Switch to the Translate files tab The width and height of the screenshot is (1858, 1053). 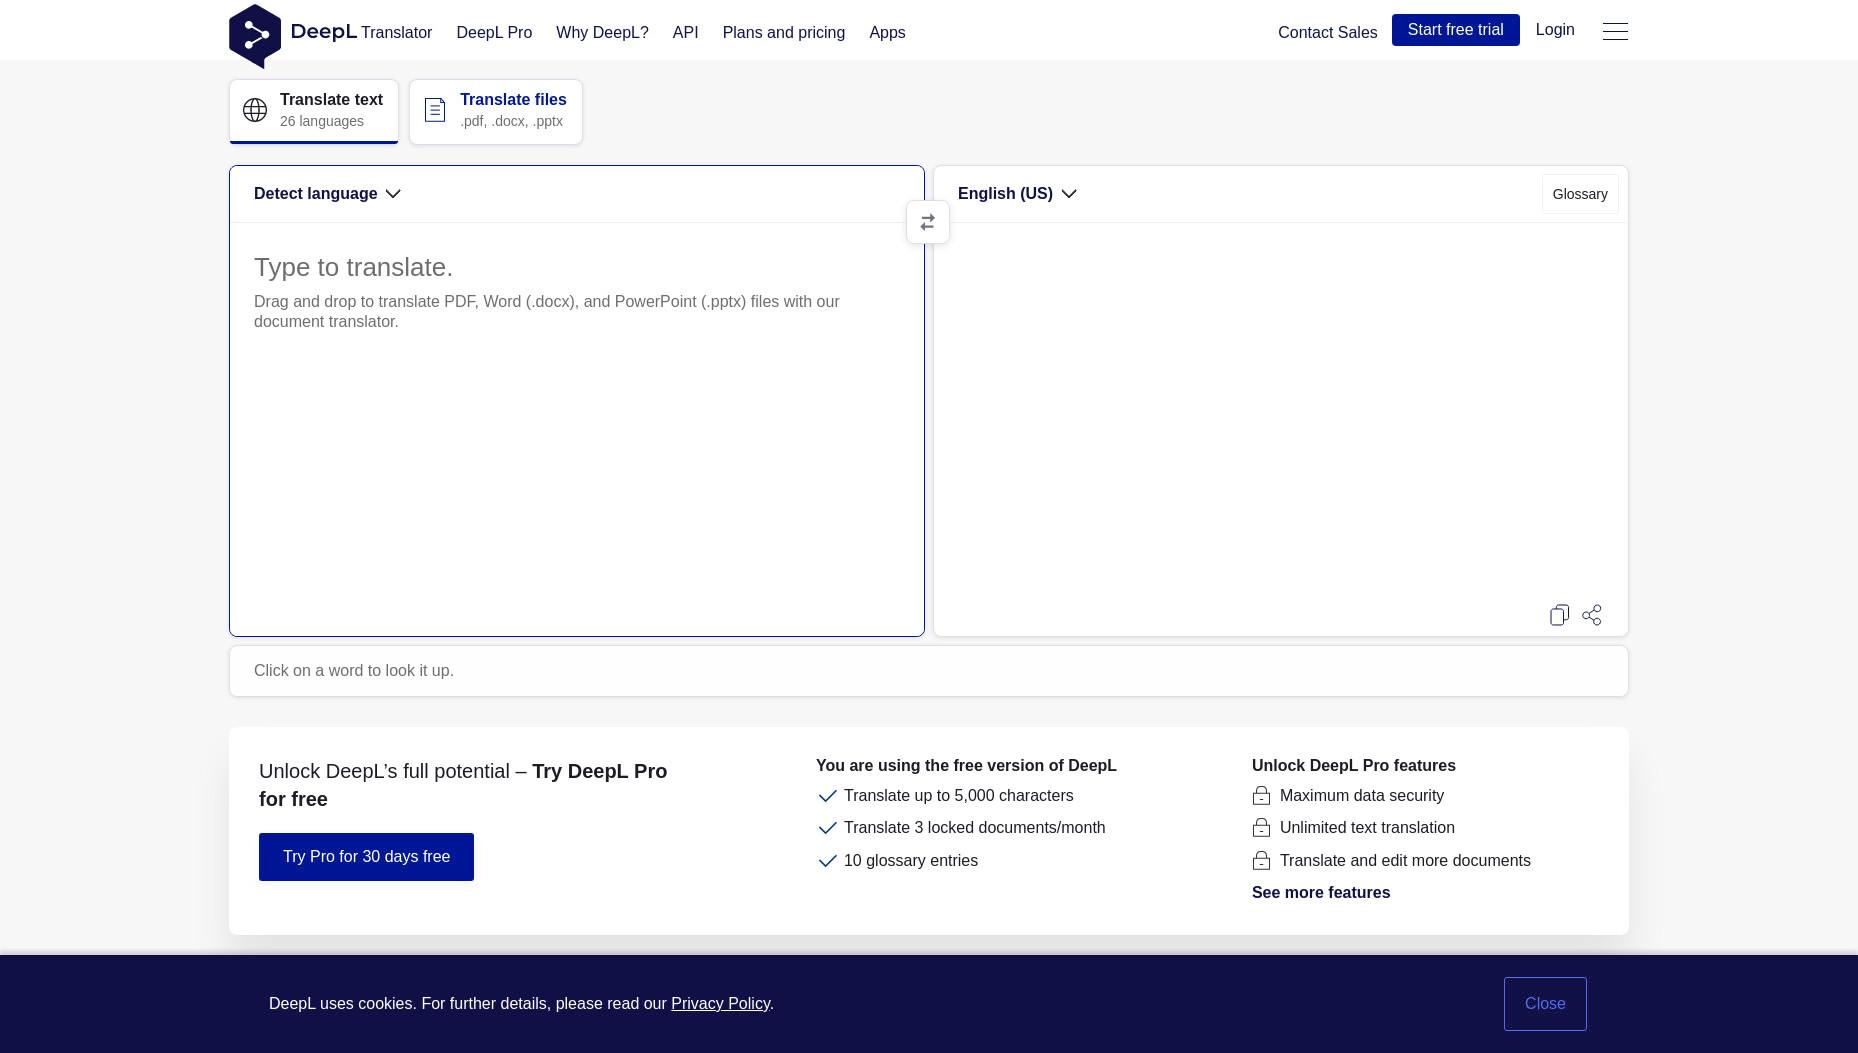[x=496, y=111]
